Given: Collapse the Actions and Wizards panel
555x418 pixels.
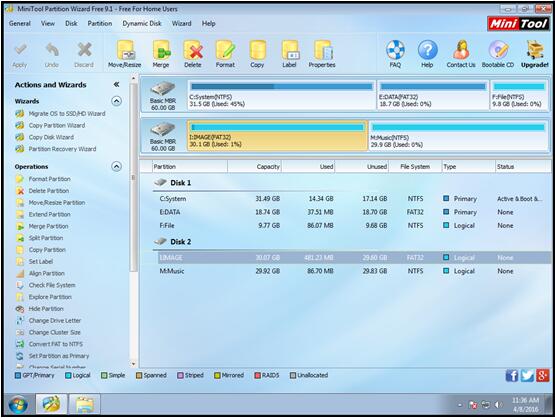Looking at the screenshot, I should [116, 85].
